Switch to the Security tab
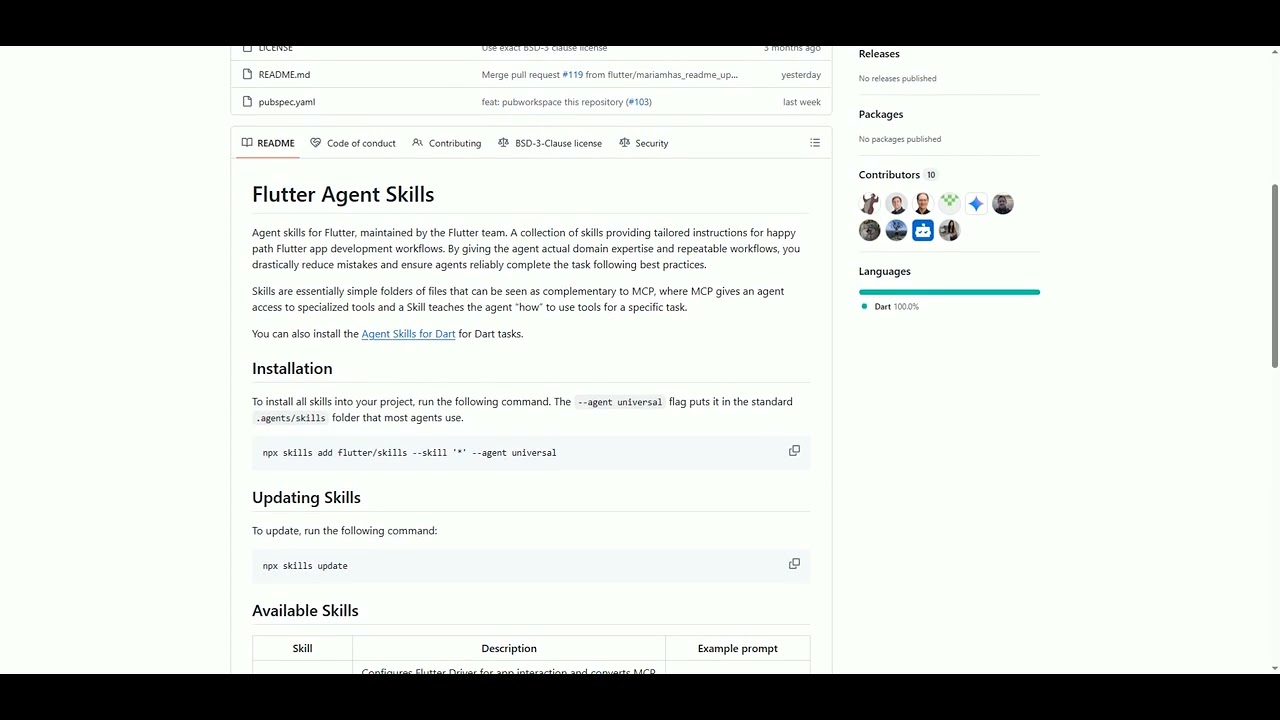 [644, 143]
